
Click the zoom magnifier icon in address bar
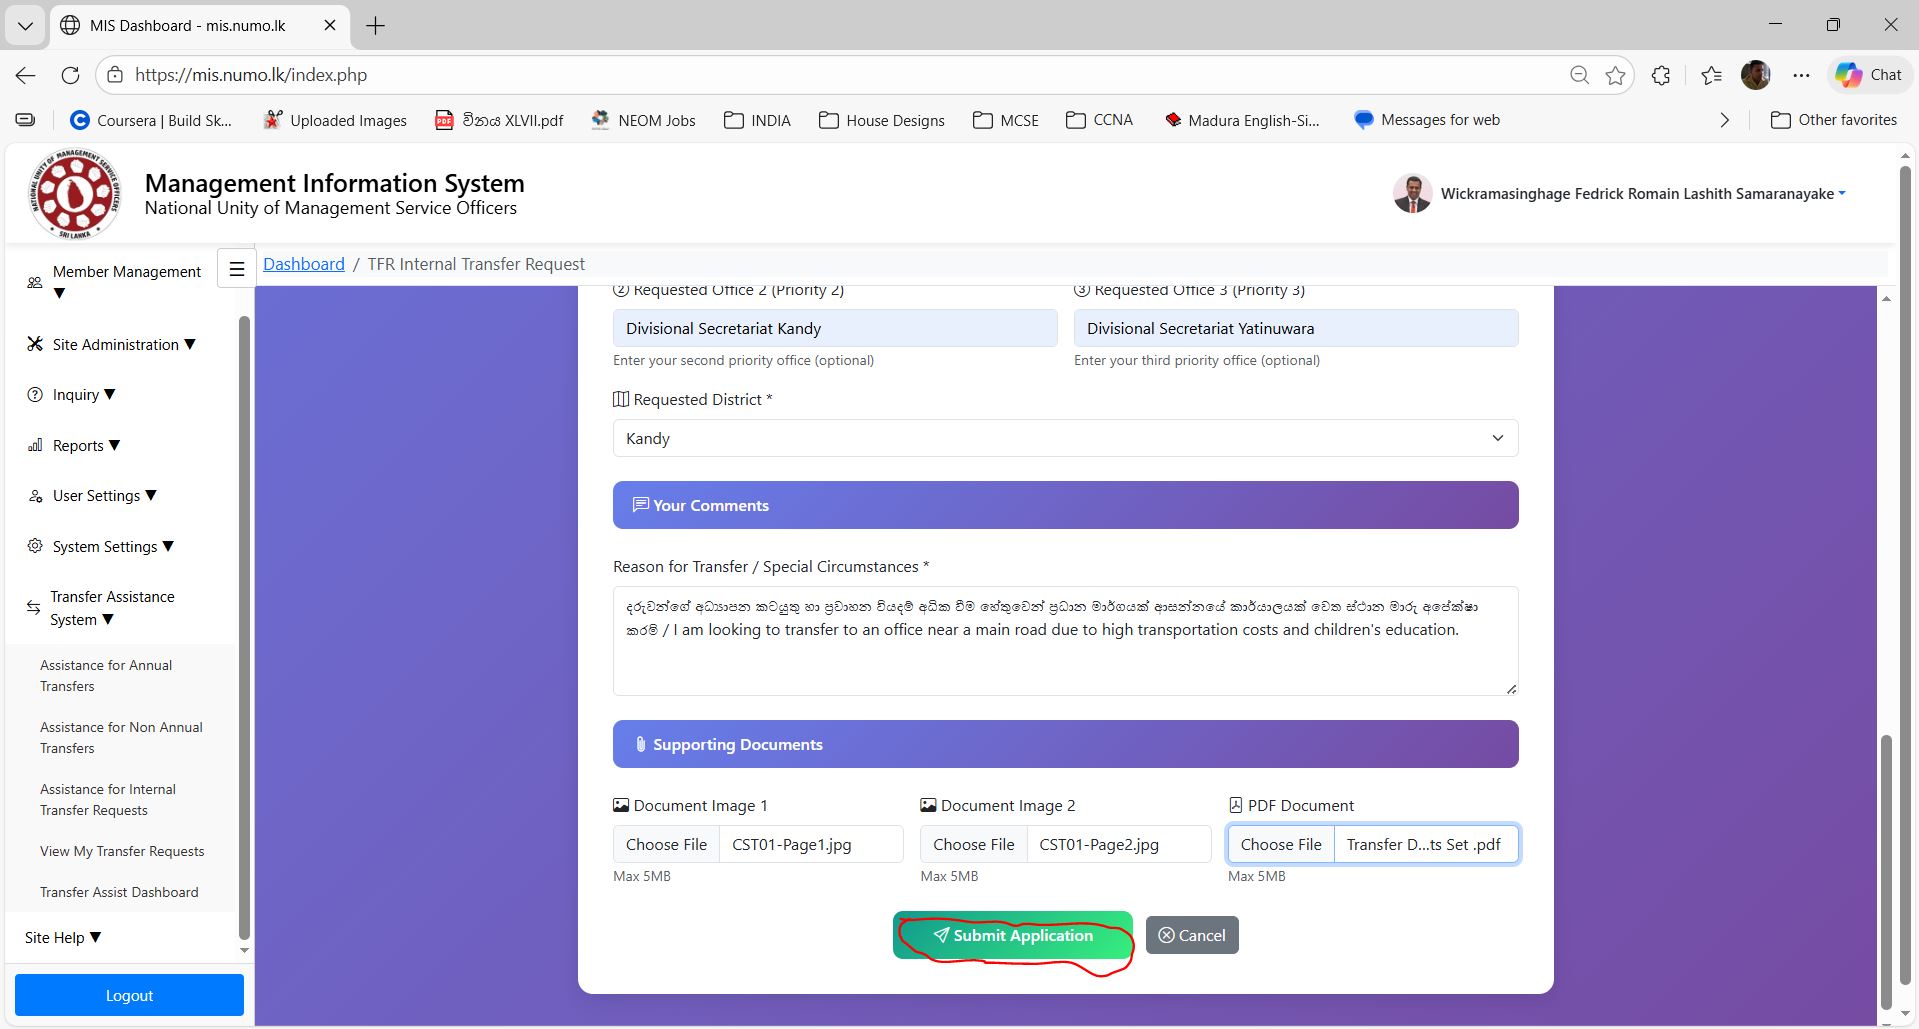click(x=1579, y=75)
